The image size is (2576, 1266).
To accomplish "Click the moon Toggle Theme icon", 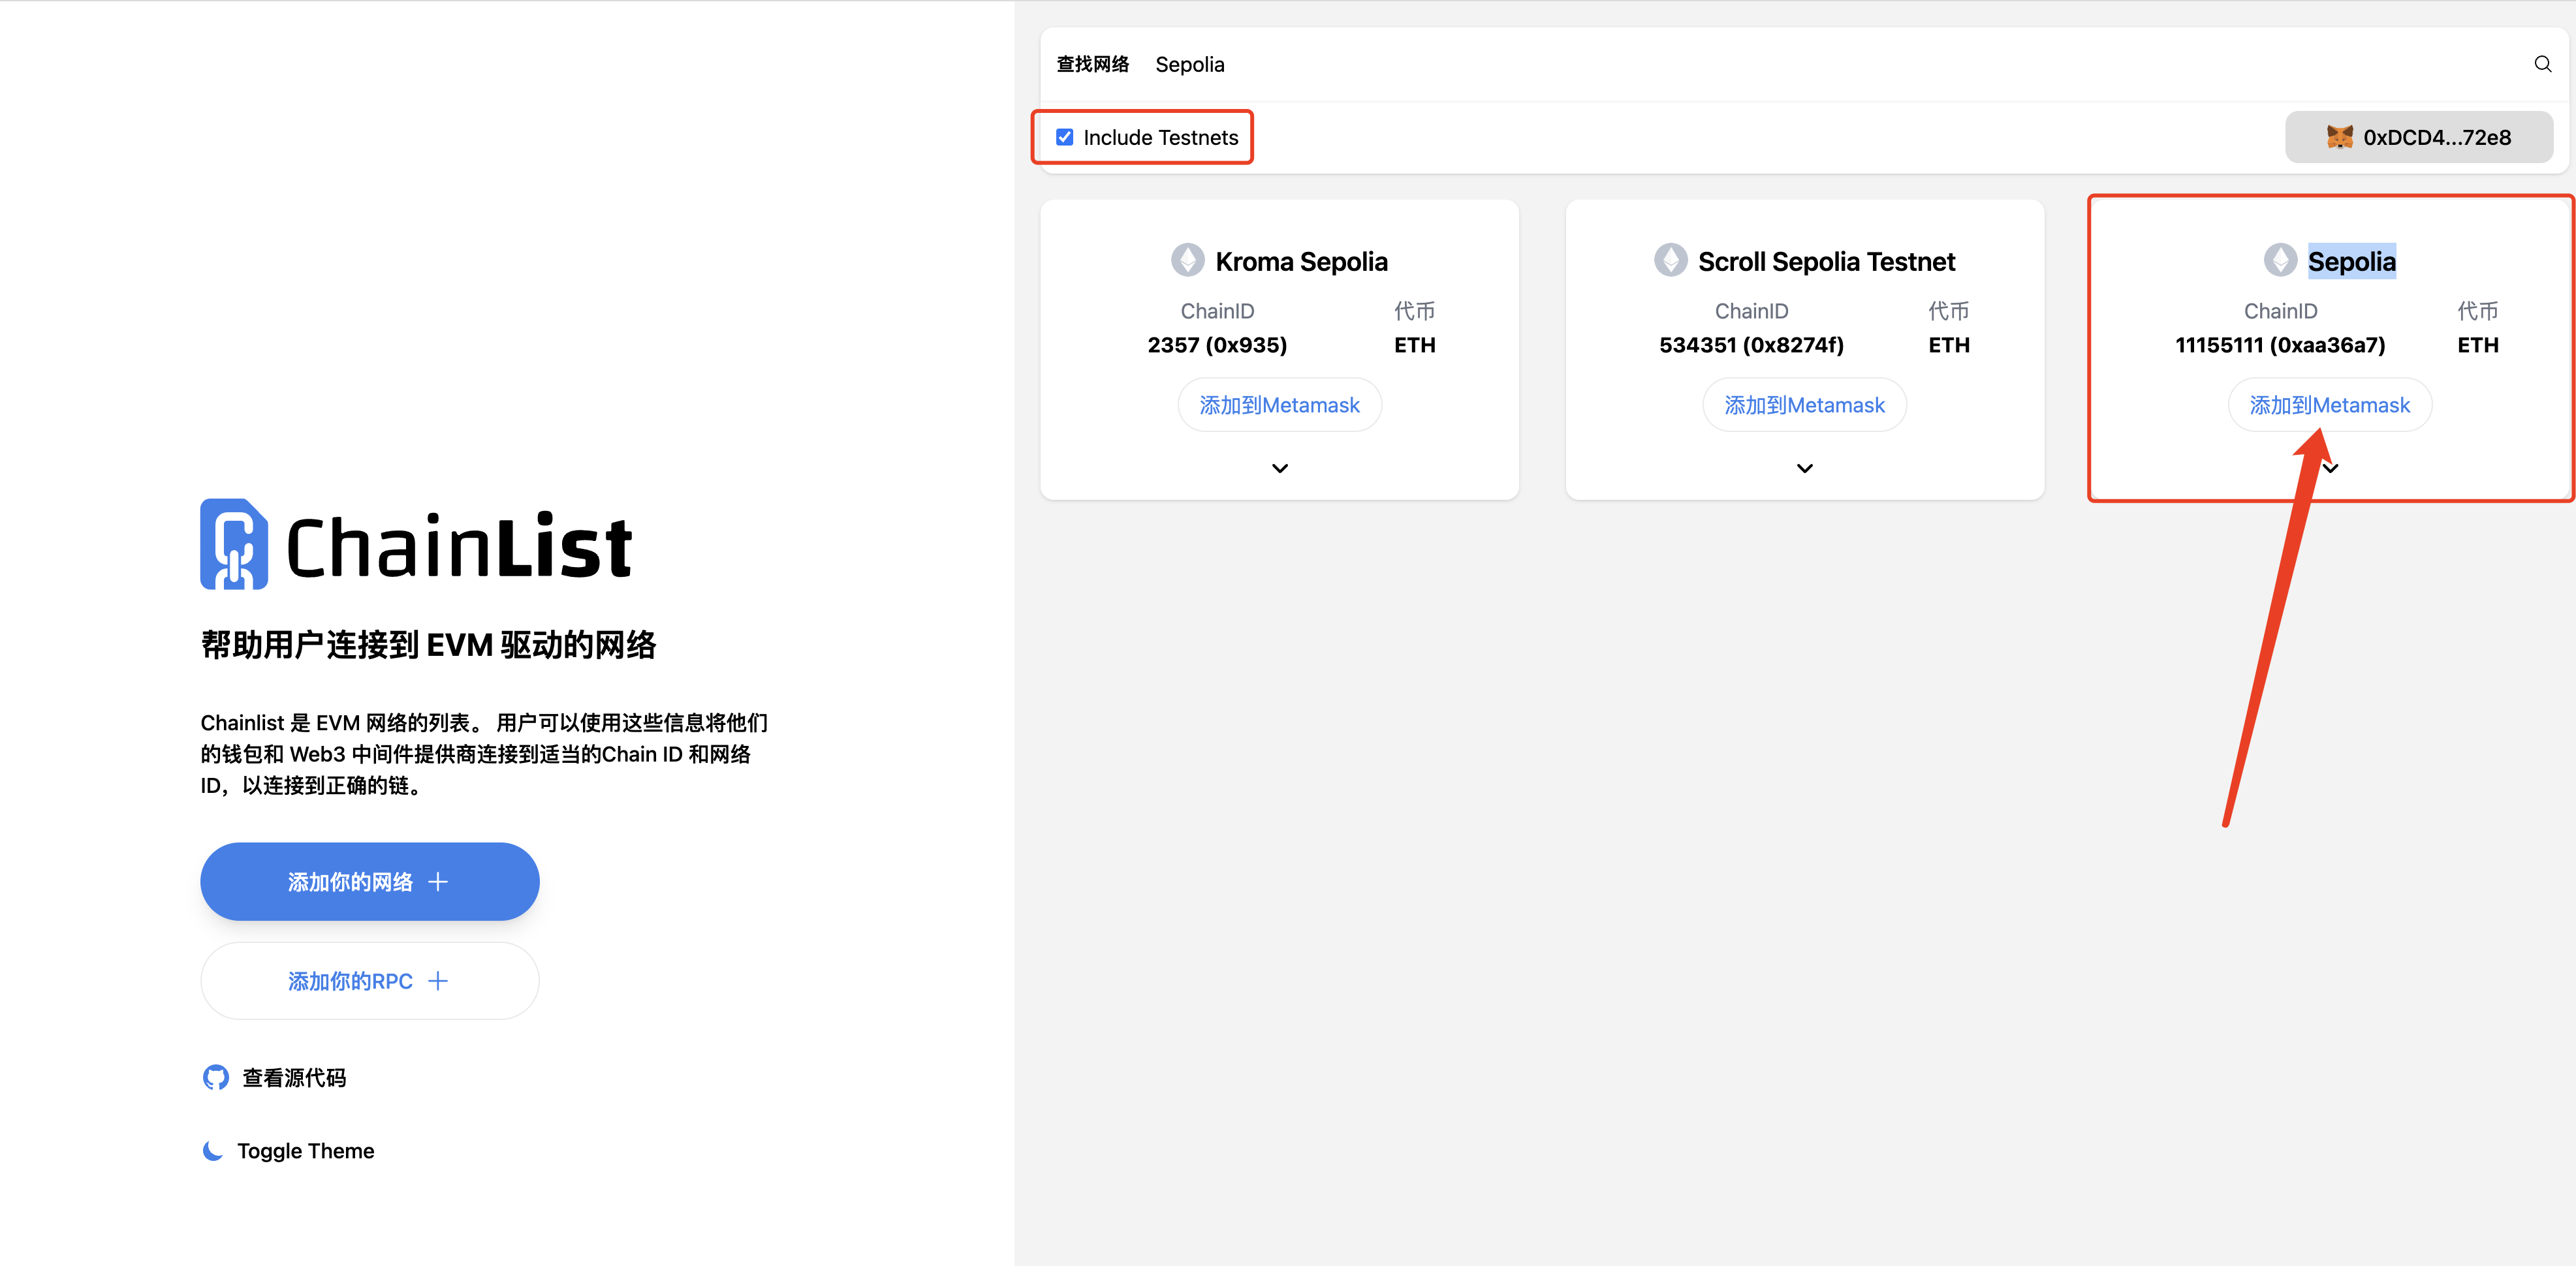I will click(x=212, y=1151).
